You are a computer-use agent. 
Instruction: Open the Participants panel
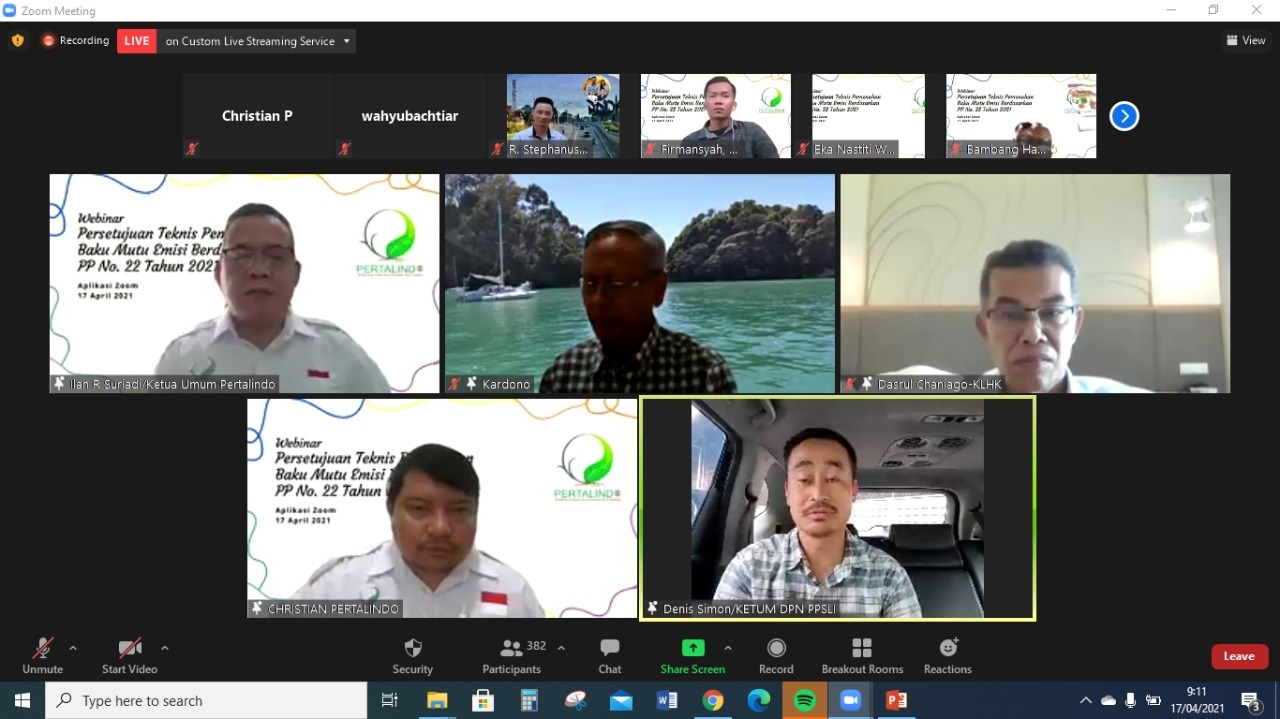click(x=512, y=655)
